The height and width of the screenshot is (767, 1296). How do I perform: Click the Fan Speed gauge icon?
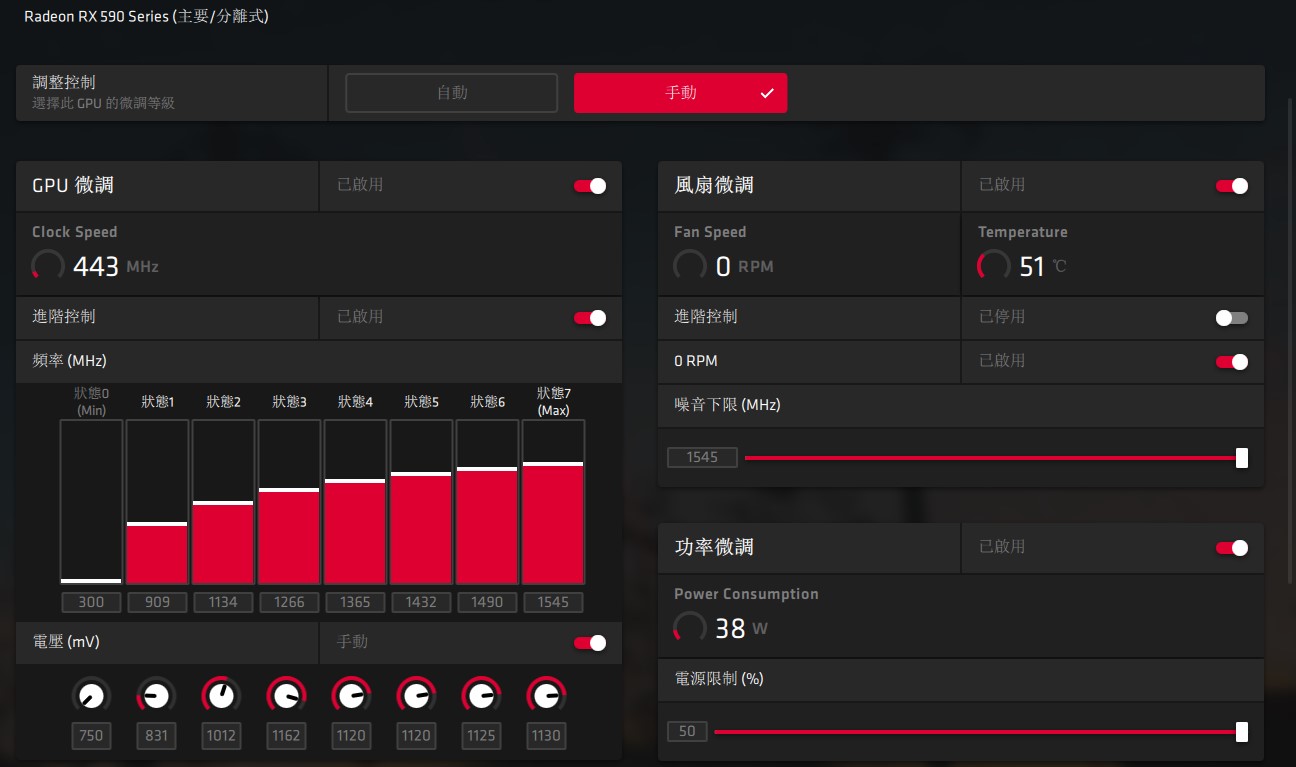tap(689, 266)
